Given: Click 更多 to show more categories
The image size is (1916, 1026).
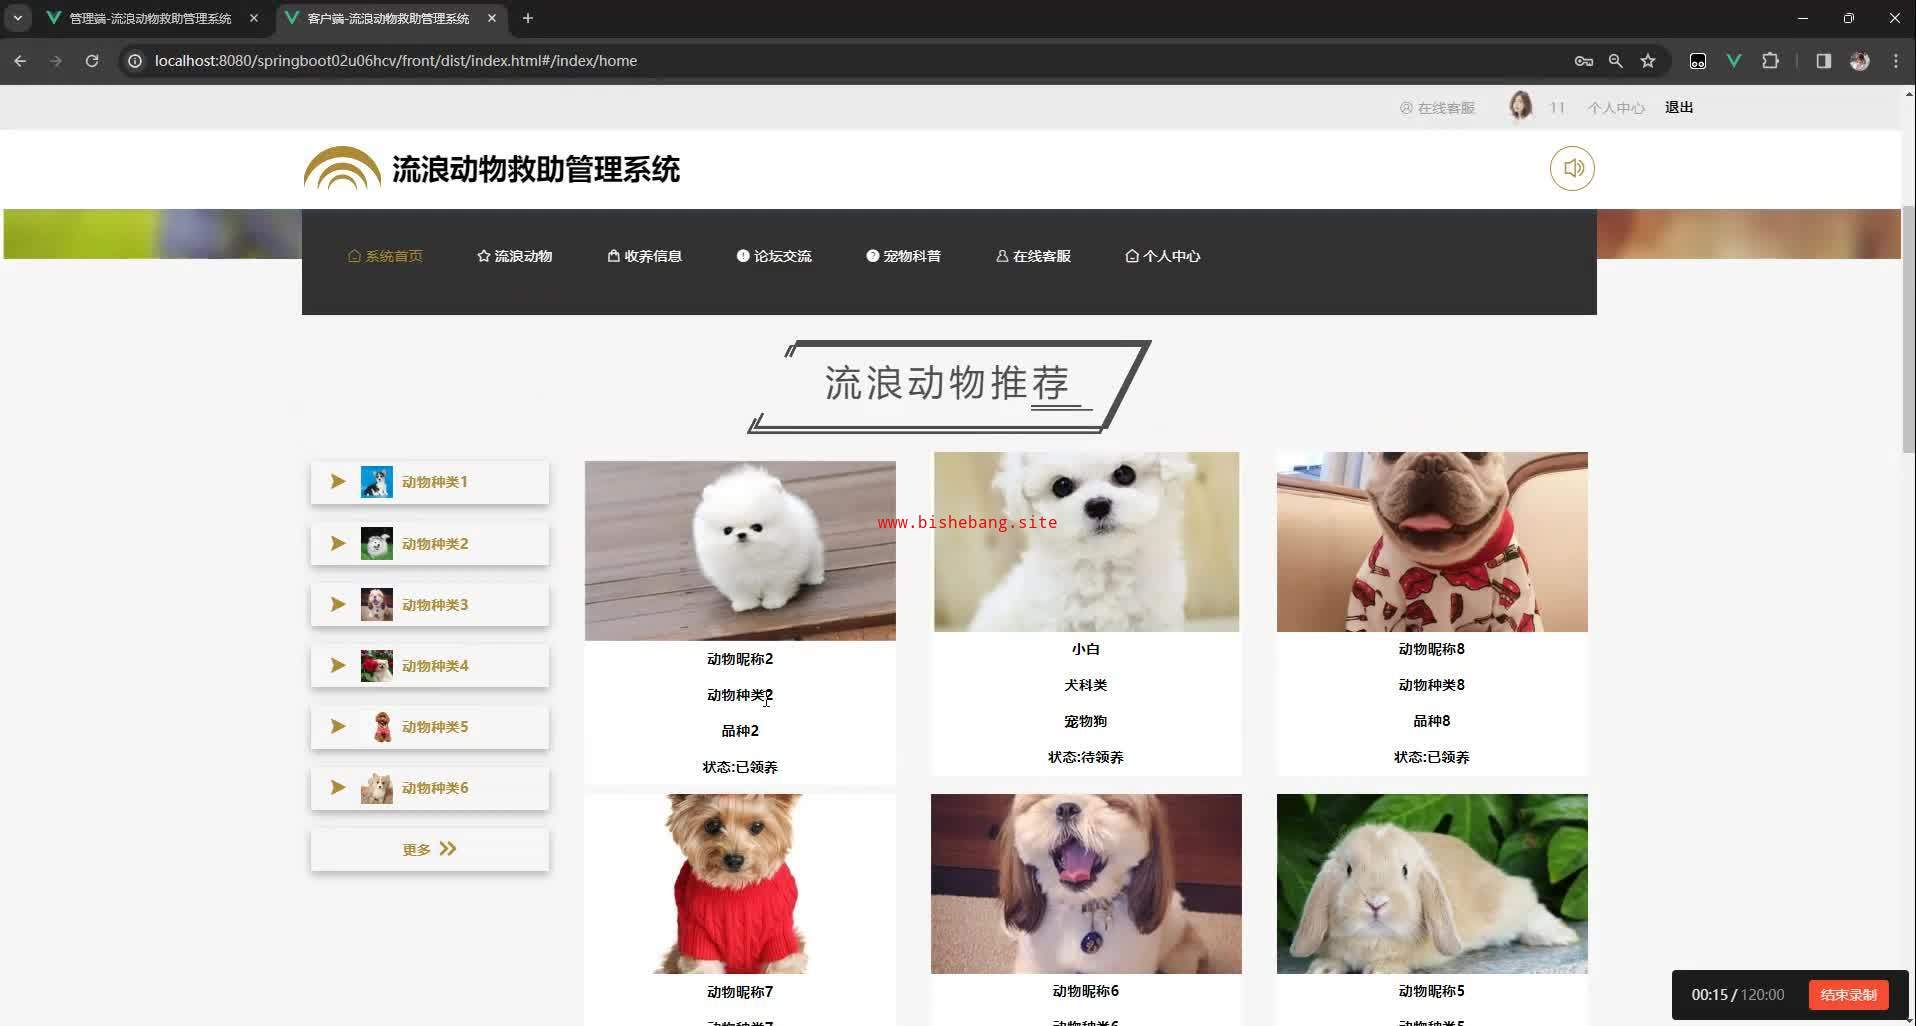Looking at the screenshot, I should click(430, 849).
